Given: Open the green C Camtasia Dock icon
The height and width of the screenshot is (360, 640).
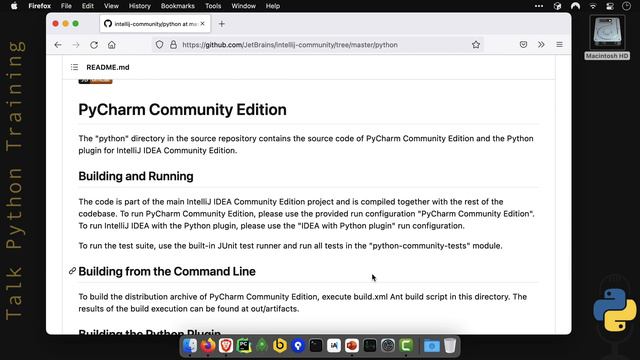Looking at the screenshot, I should click(x=406, y=346).
